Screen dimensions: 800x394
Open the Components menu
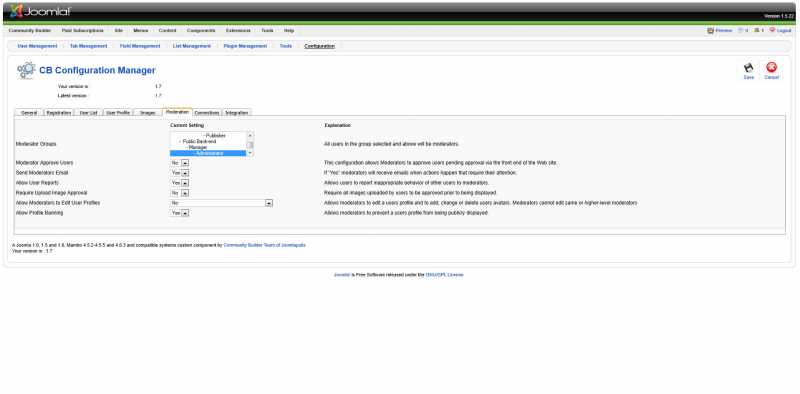tap(201, 31)
